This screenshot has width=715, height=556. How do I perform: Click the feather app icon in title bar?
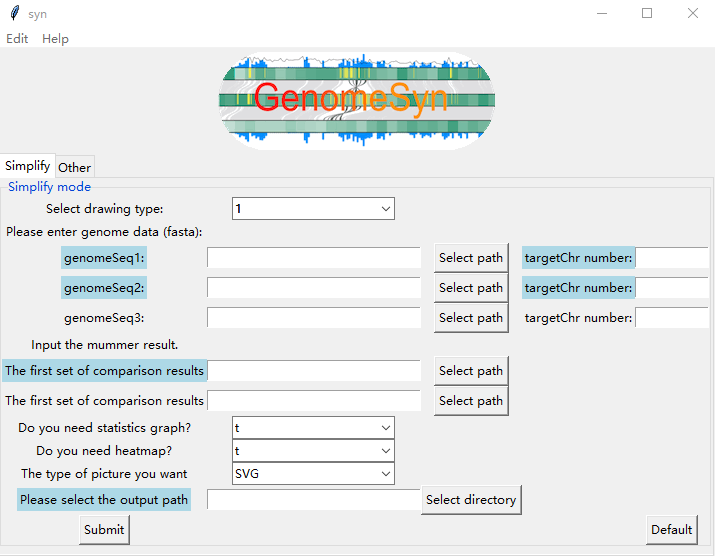pos(14,14)
